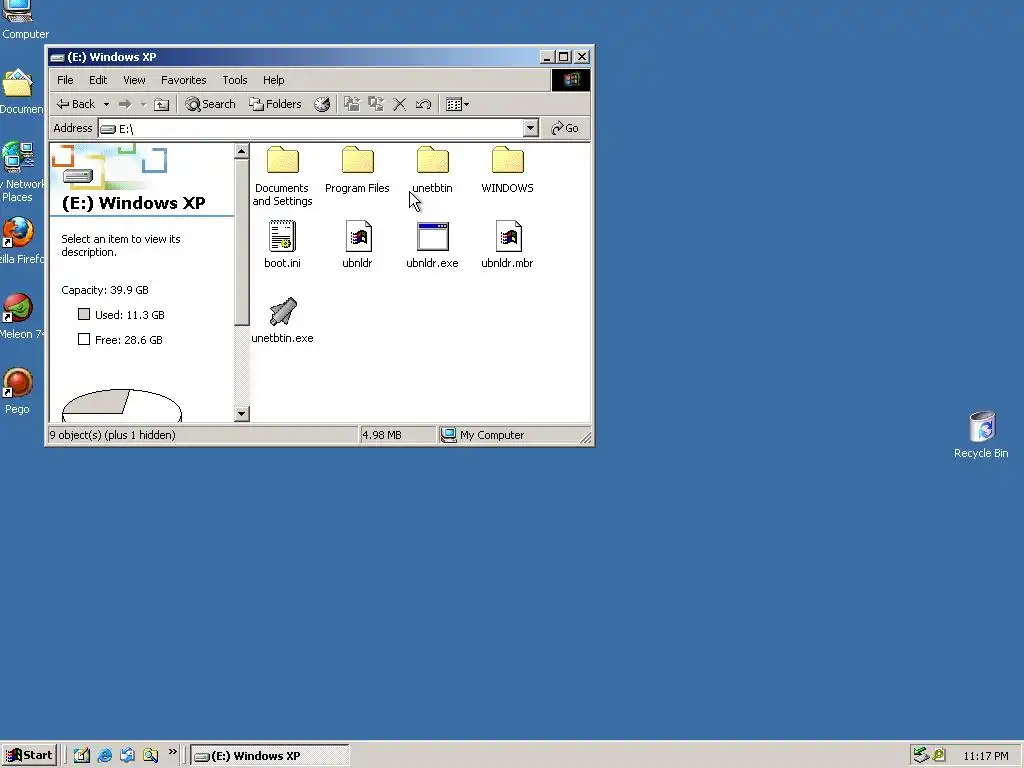
Task: Open the Back history dropdown arrow
Action: (x=106, y=104)
